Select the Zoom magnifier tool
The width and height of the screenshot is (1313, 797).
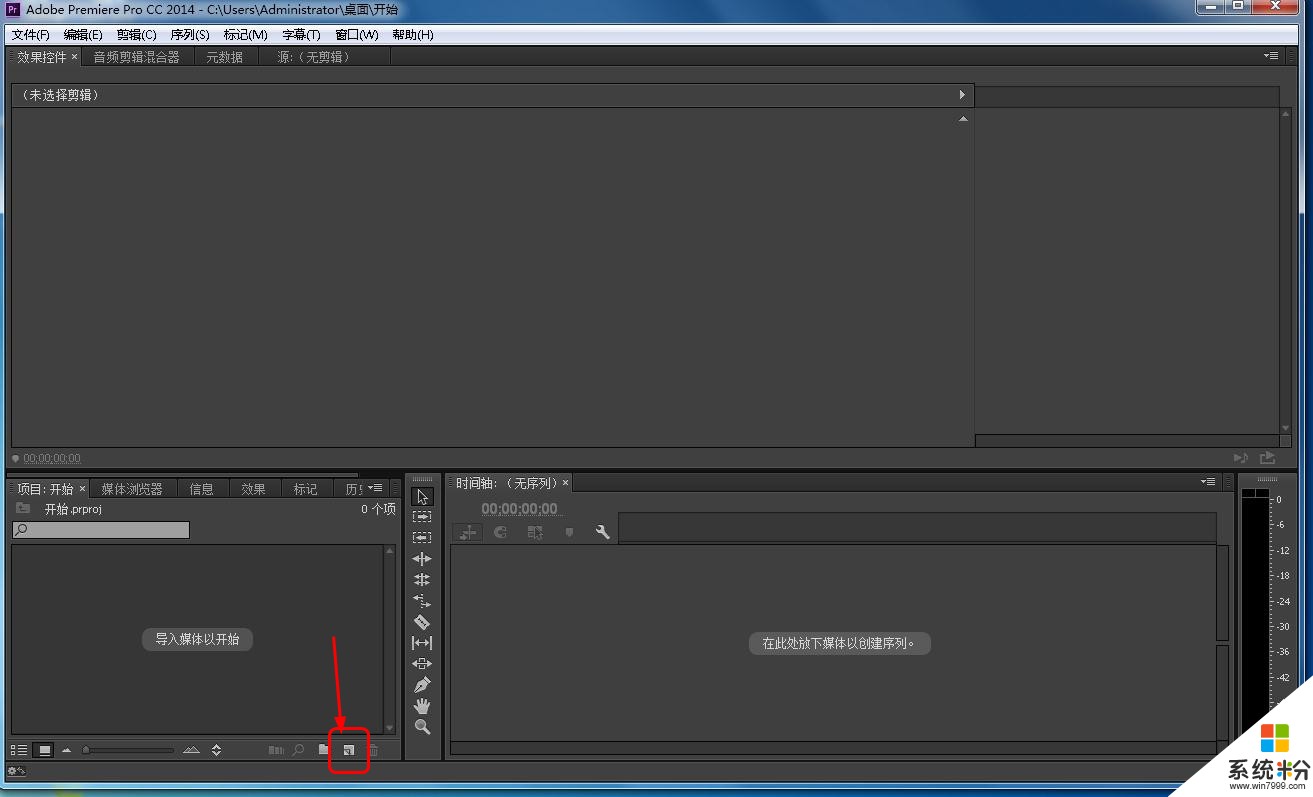(x=422, y=727)
